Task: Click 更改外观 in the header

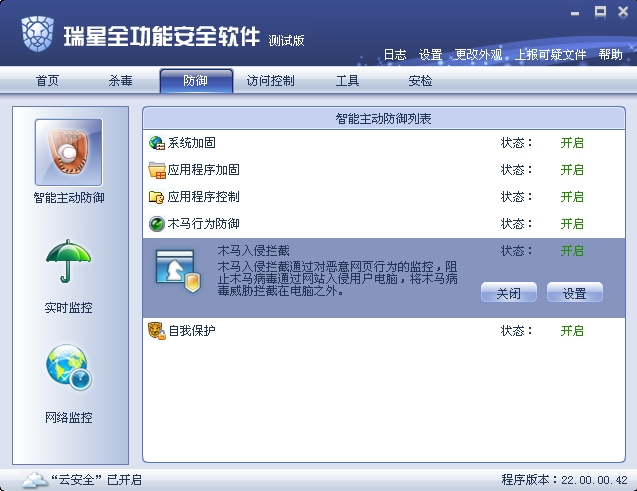Action: coord(478,55)
